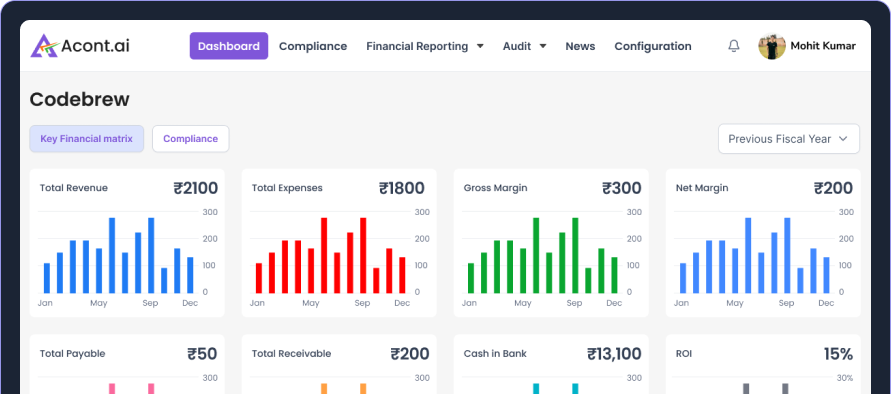This screenshot has height=394, width=891.
Task: Click the Total Expenses card title
Action: coord(287,188)
